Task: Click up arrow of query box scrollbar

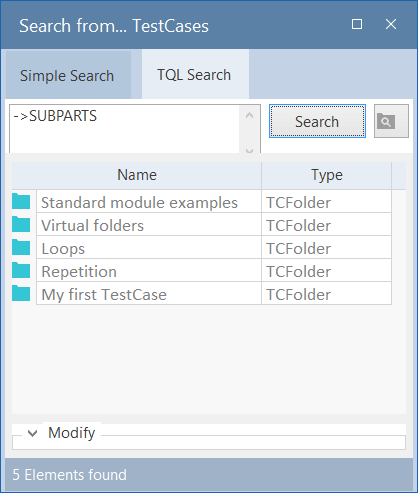Action: coord(249,115)
